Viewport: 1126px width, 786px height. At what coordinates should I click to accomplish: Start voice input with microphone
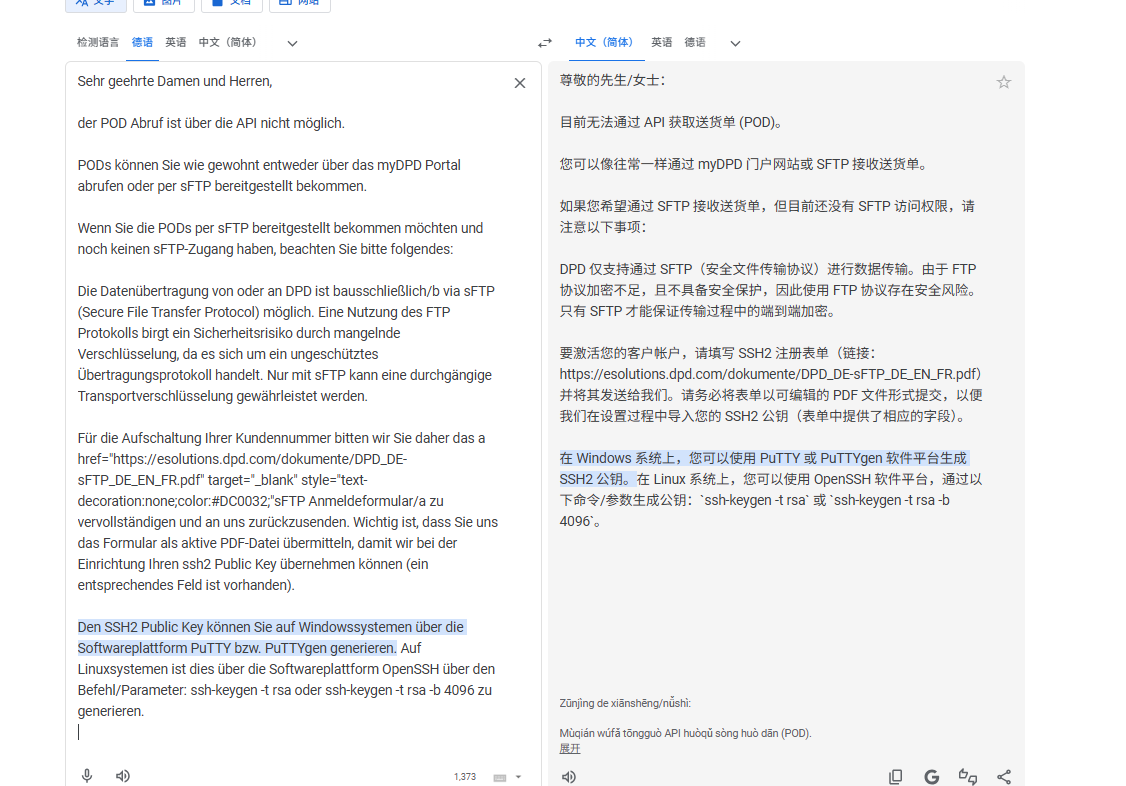[x=87, y=776]
